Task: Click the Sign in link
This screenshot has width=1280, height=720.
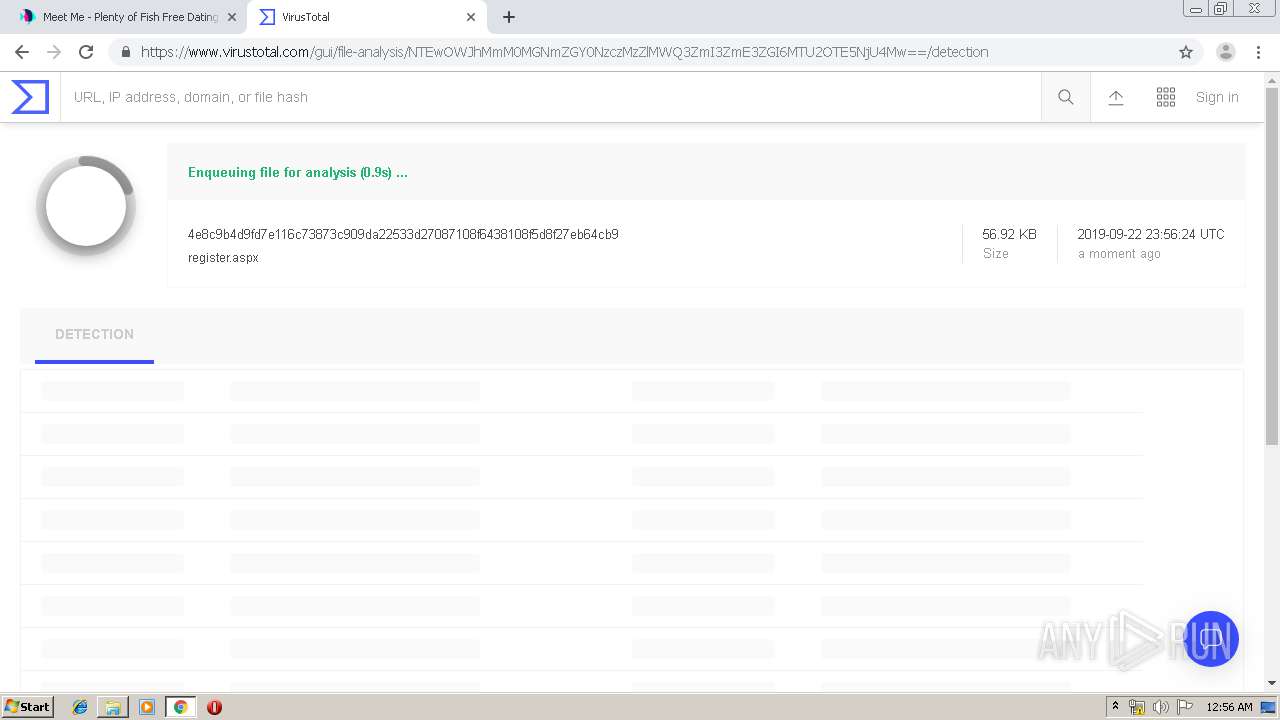Action: 1217,97
